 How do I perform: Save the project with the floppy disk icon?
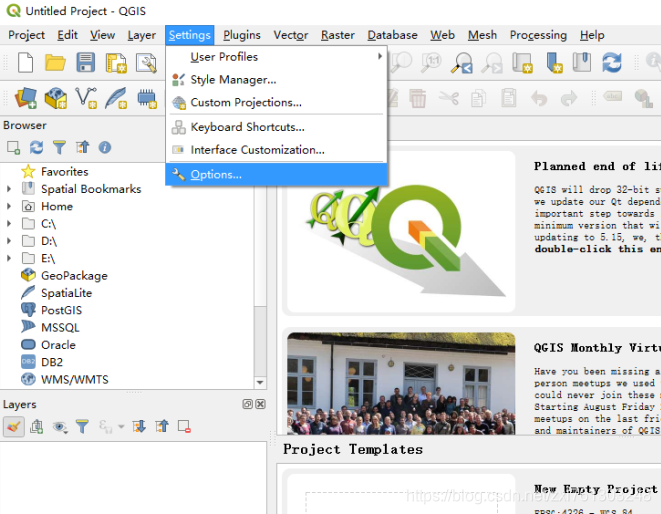[86, 63]
